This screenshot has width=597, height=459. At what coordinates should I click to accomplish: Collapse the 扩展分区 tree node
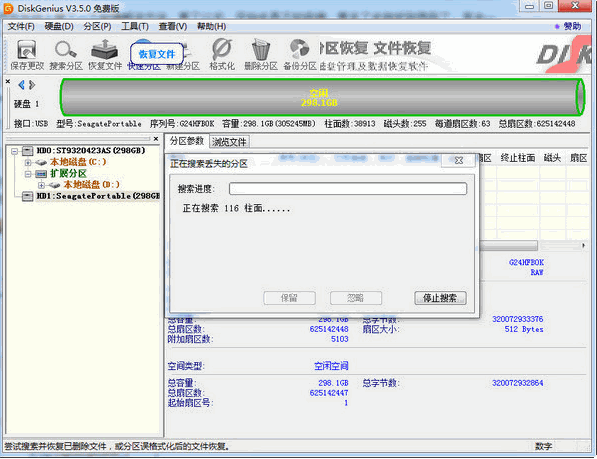(27, 174)
